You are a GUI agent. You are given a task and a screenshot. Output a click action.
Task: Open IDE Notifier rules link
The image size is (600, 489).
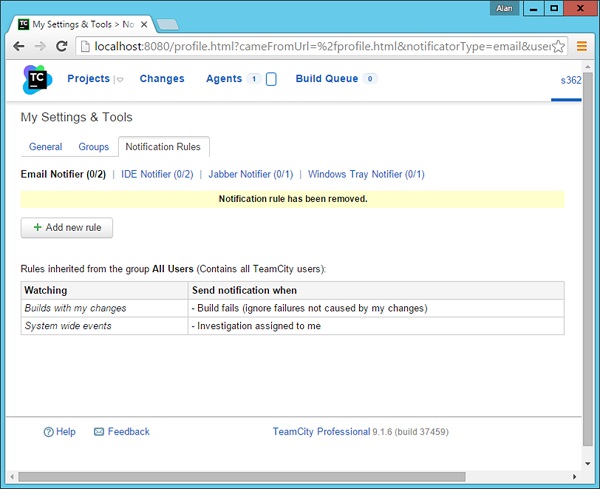(157, 174)
